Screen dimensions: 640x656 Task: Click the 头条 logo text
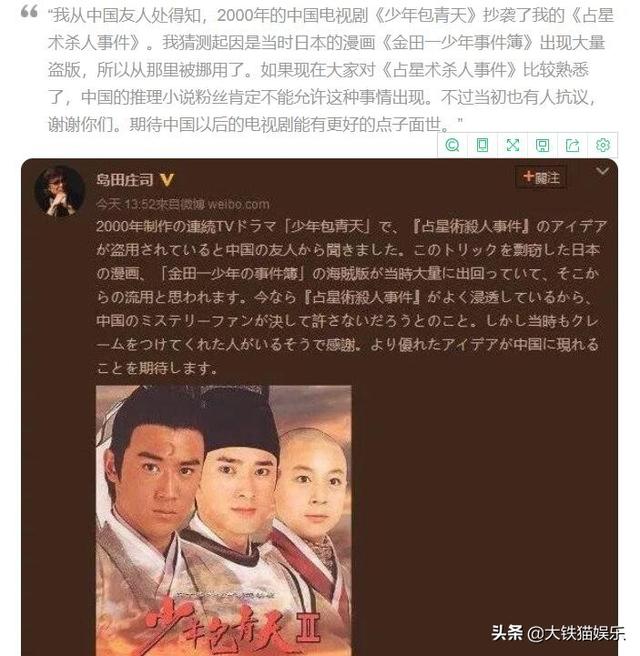coord(507,633)
